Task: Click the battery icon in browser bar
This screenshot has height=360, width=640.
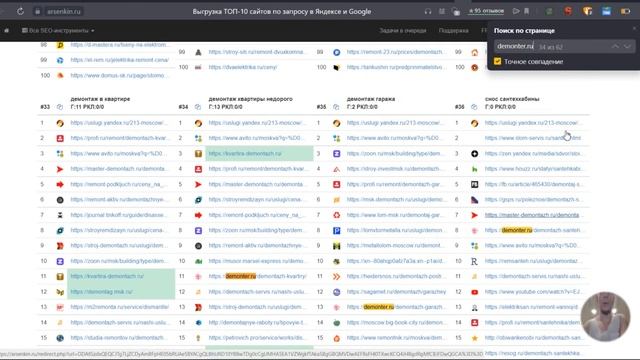Action: click(x=625, y=11)
